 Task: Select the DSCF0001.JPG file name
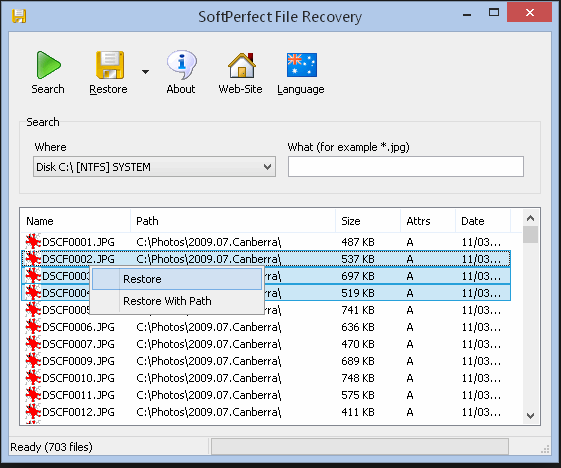[78, 242]
